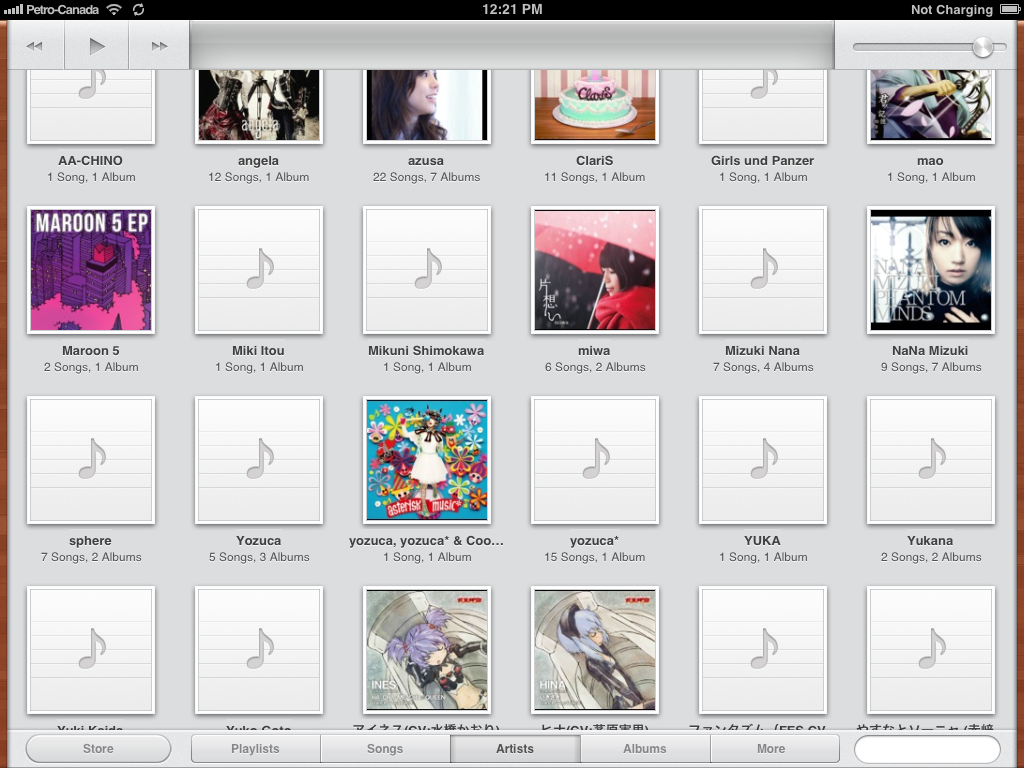The image size is (1024, 768).
Task: Open the Store button
Action: click(98, 748)
